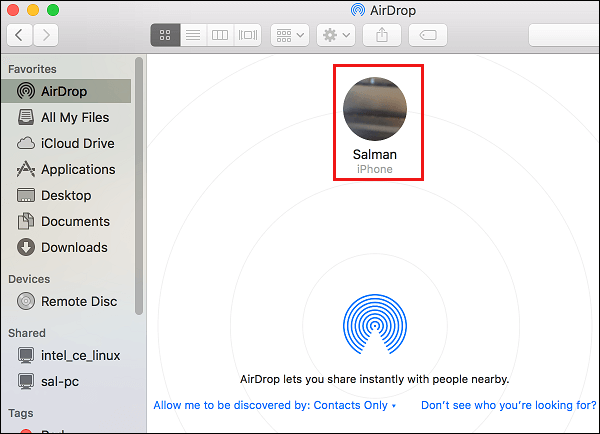Image resolution: width=600 pixels, height=434 pixels.
Task: Switch to icon view
Action: [165, 35]
